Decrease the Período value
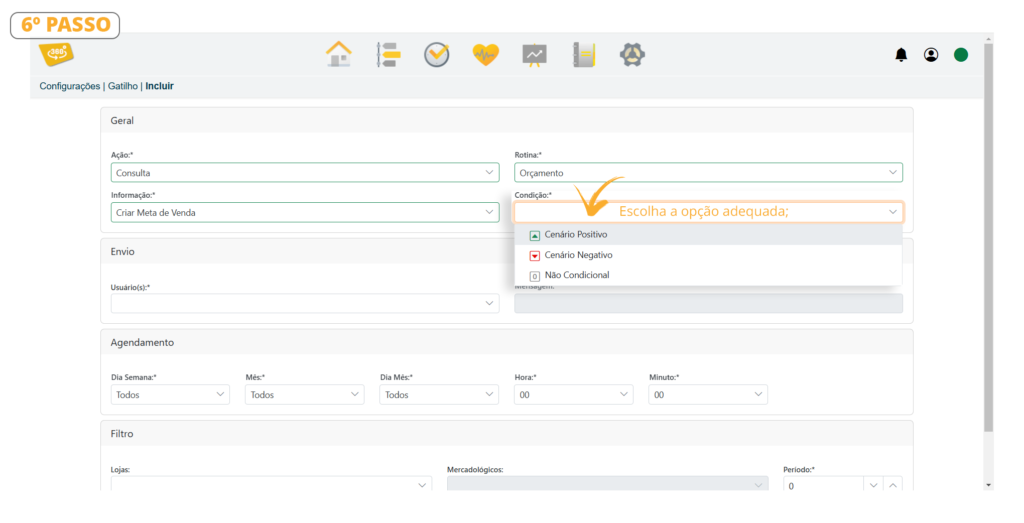The width and height of the screenshot is (1024, 523). click(x=873, y=484)
